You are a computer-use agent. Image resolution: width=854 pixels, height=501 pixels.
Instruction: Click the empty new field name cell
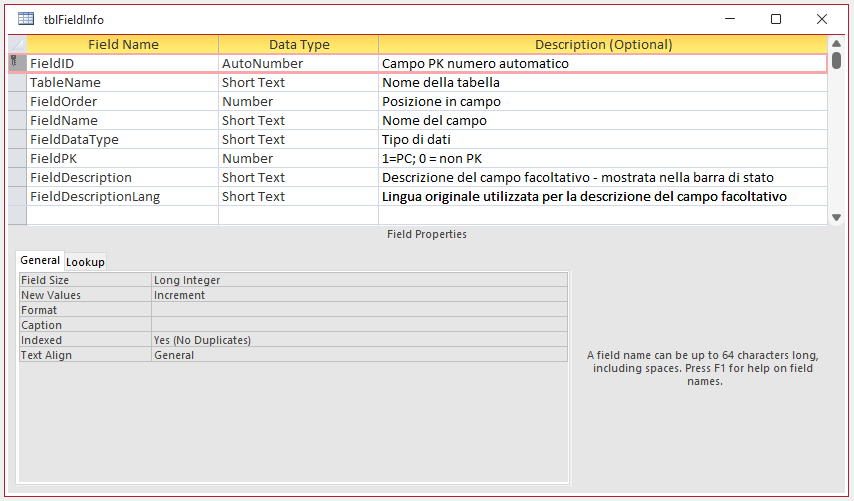[x=123, y=216]
